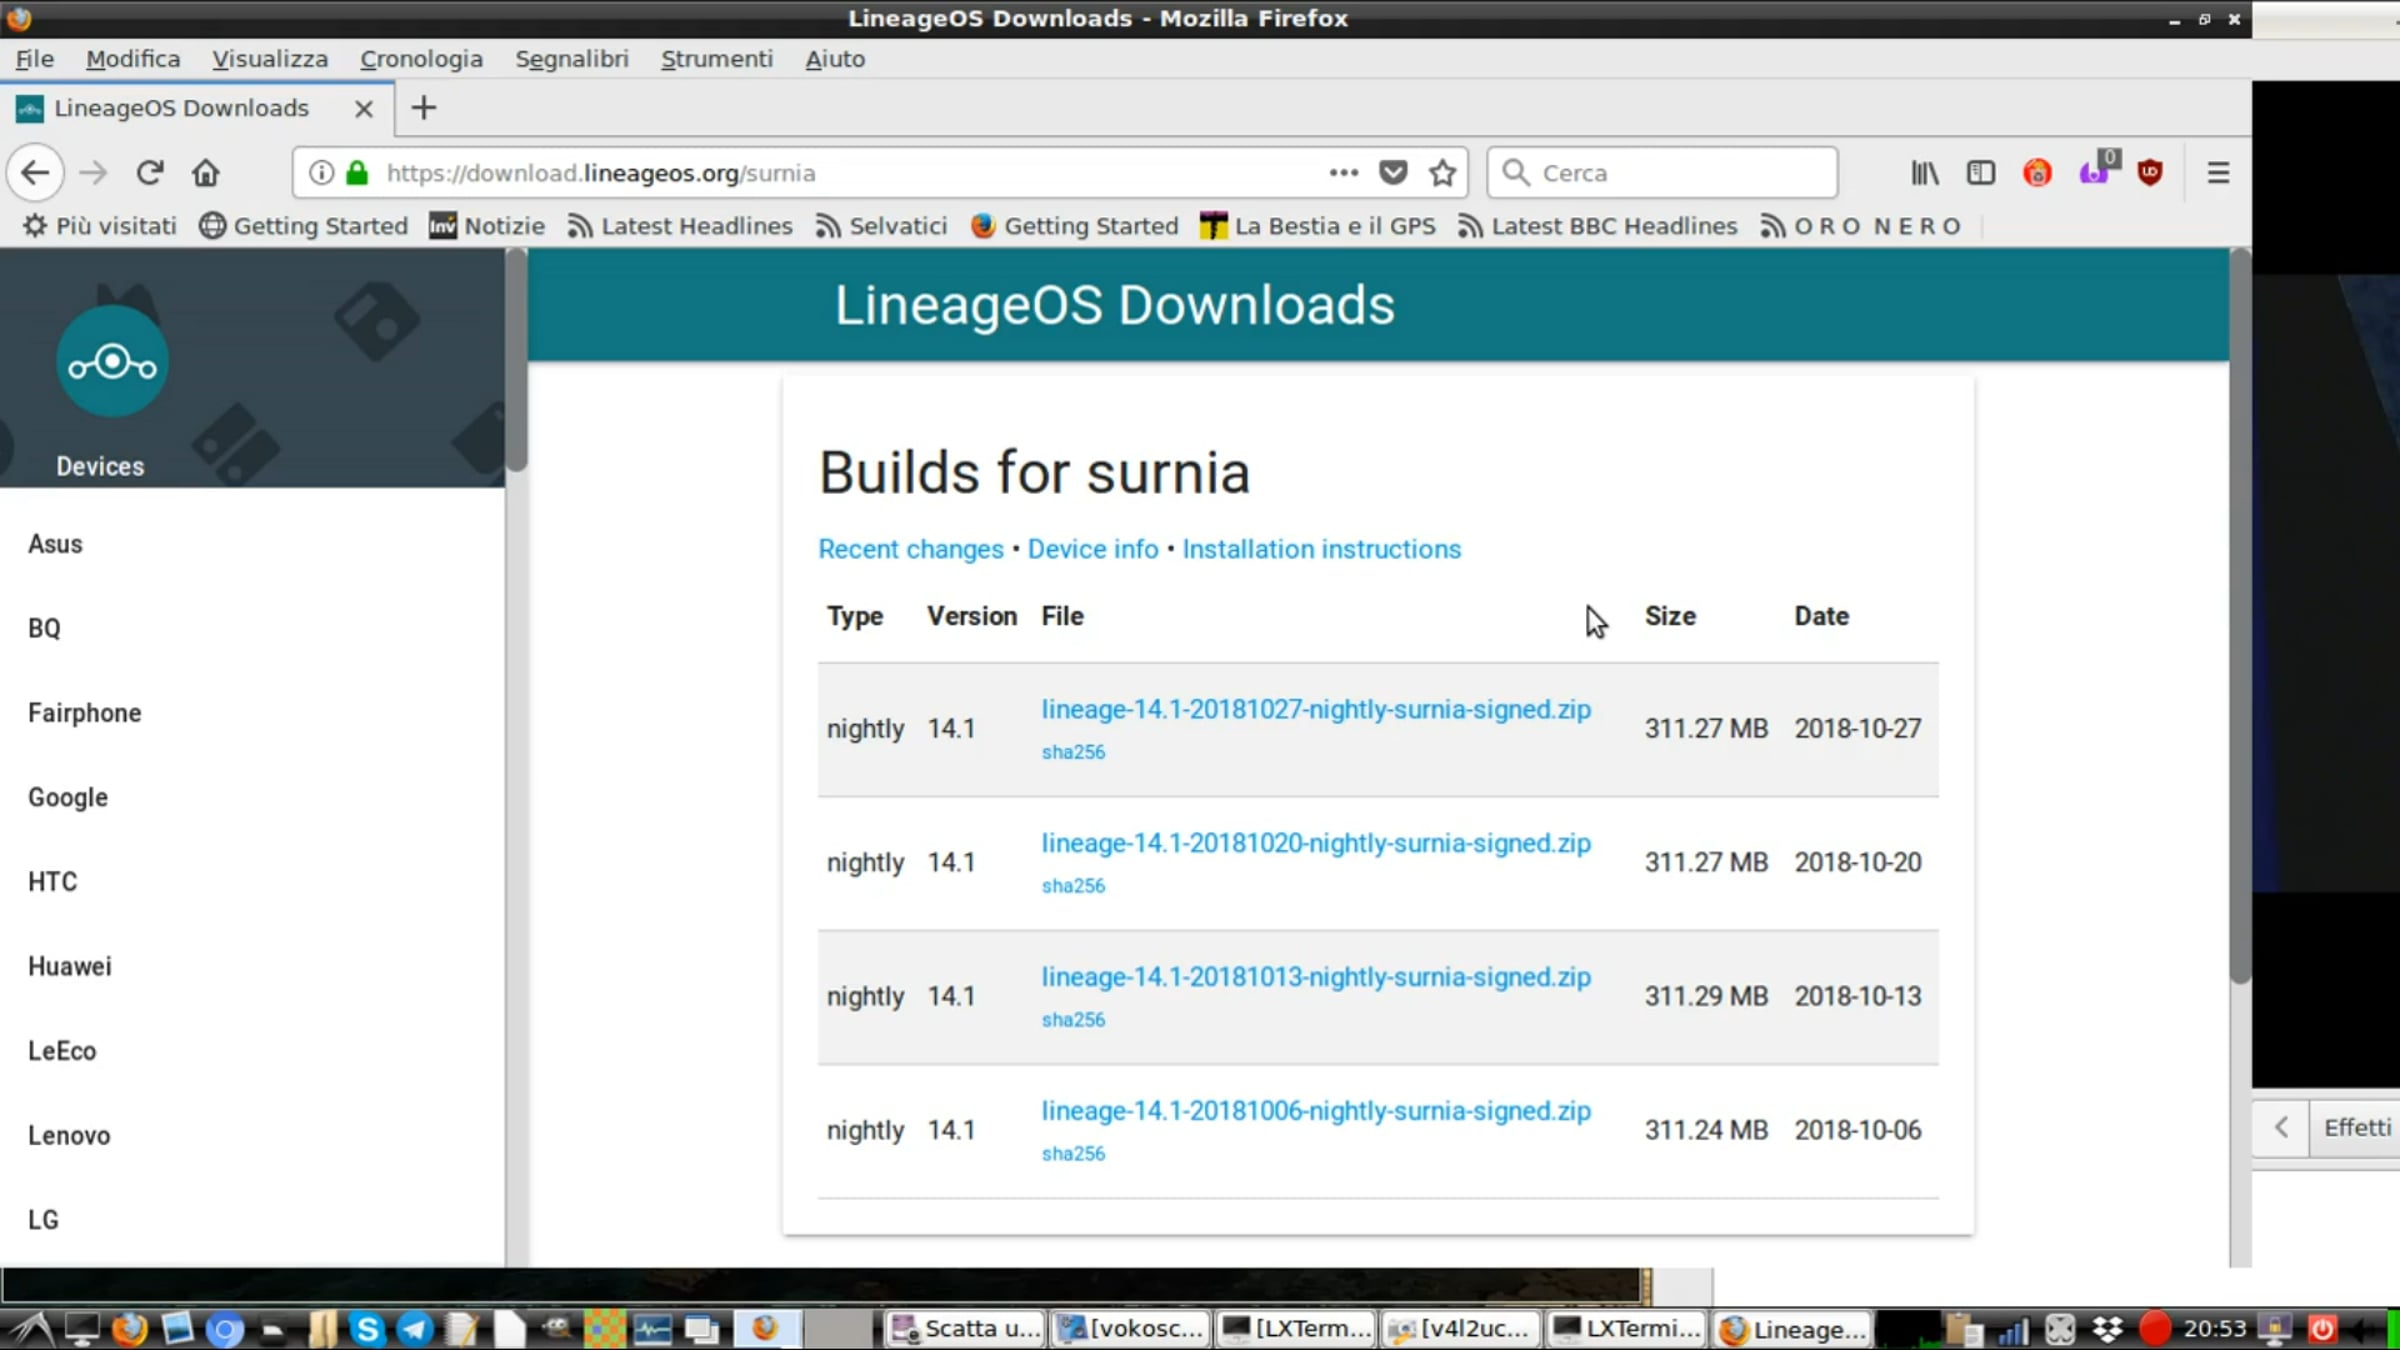Open the uBlock Origin shield icon

tap(2150, 173)
